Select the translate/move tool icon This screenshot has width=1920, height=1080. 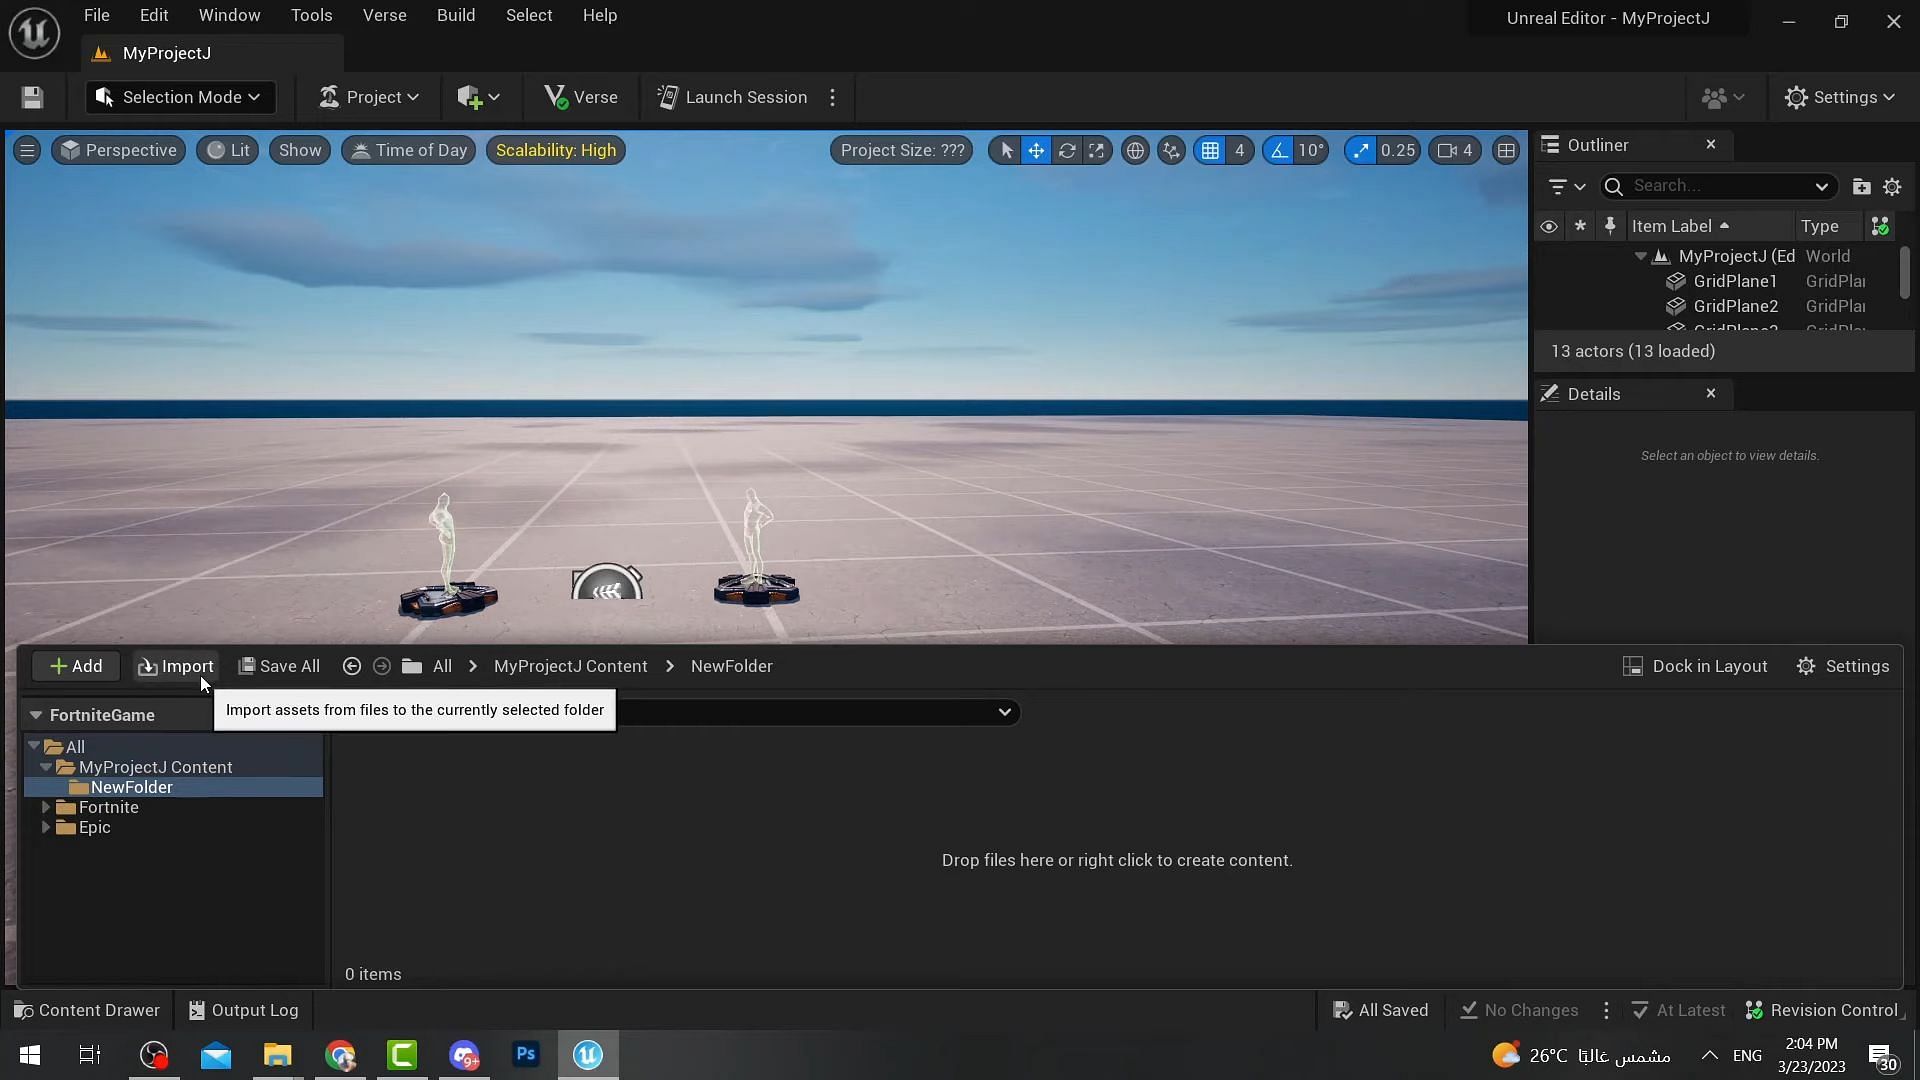pyautogui.click(x=1038, y=150)
